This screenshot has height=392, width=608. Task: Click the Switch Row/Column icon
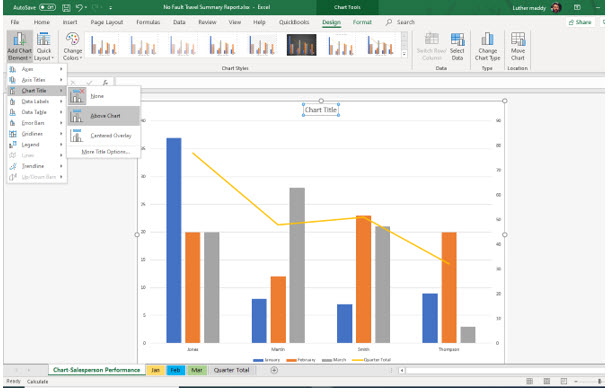pyautogui.click(x=432, y=47)
